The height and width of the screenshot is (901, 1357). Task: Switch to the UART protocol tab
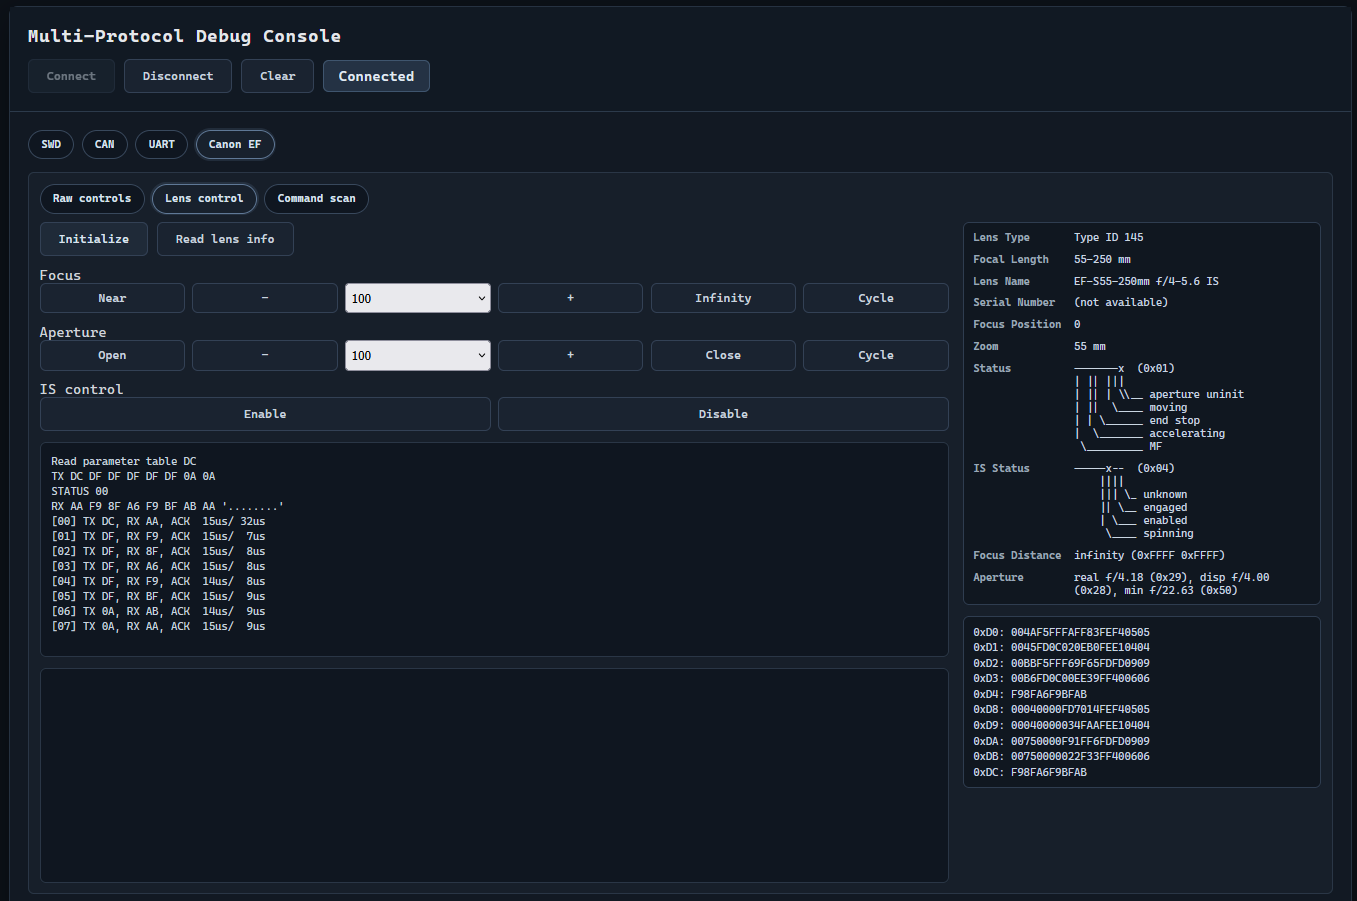pos(162,144)
